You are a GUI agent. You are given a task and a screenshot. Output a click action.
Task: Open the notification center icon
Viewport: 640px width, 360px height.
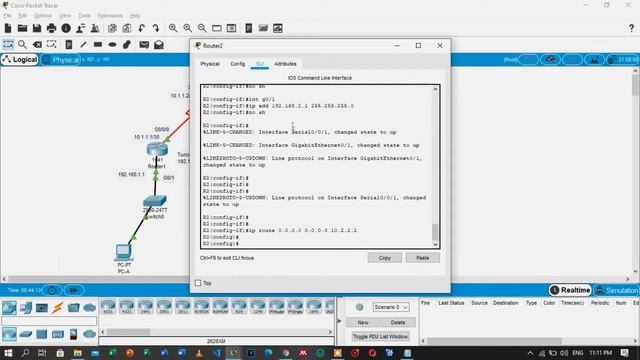[624, 353]
